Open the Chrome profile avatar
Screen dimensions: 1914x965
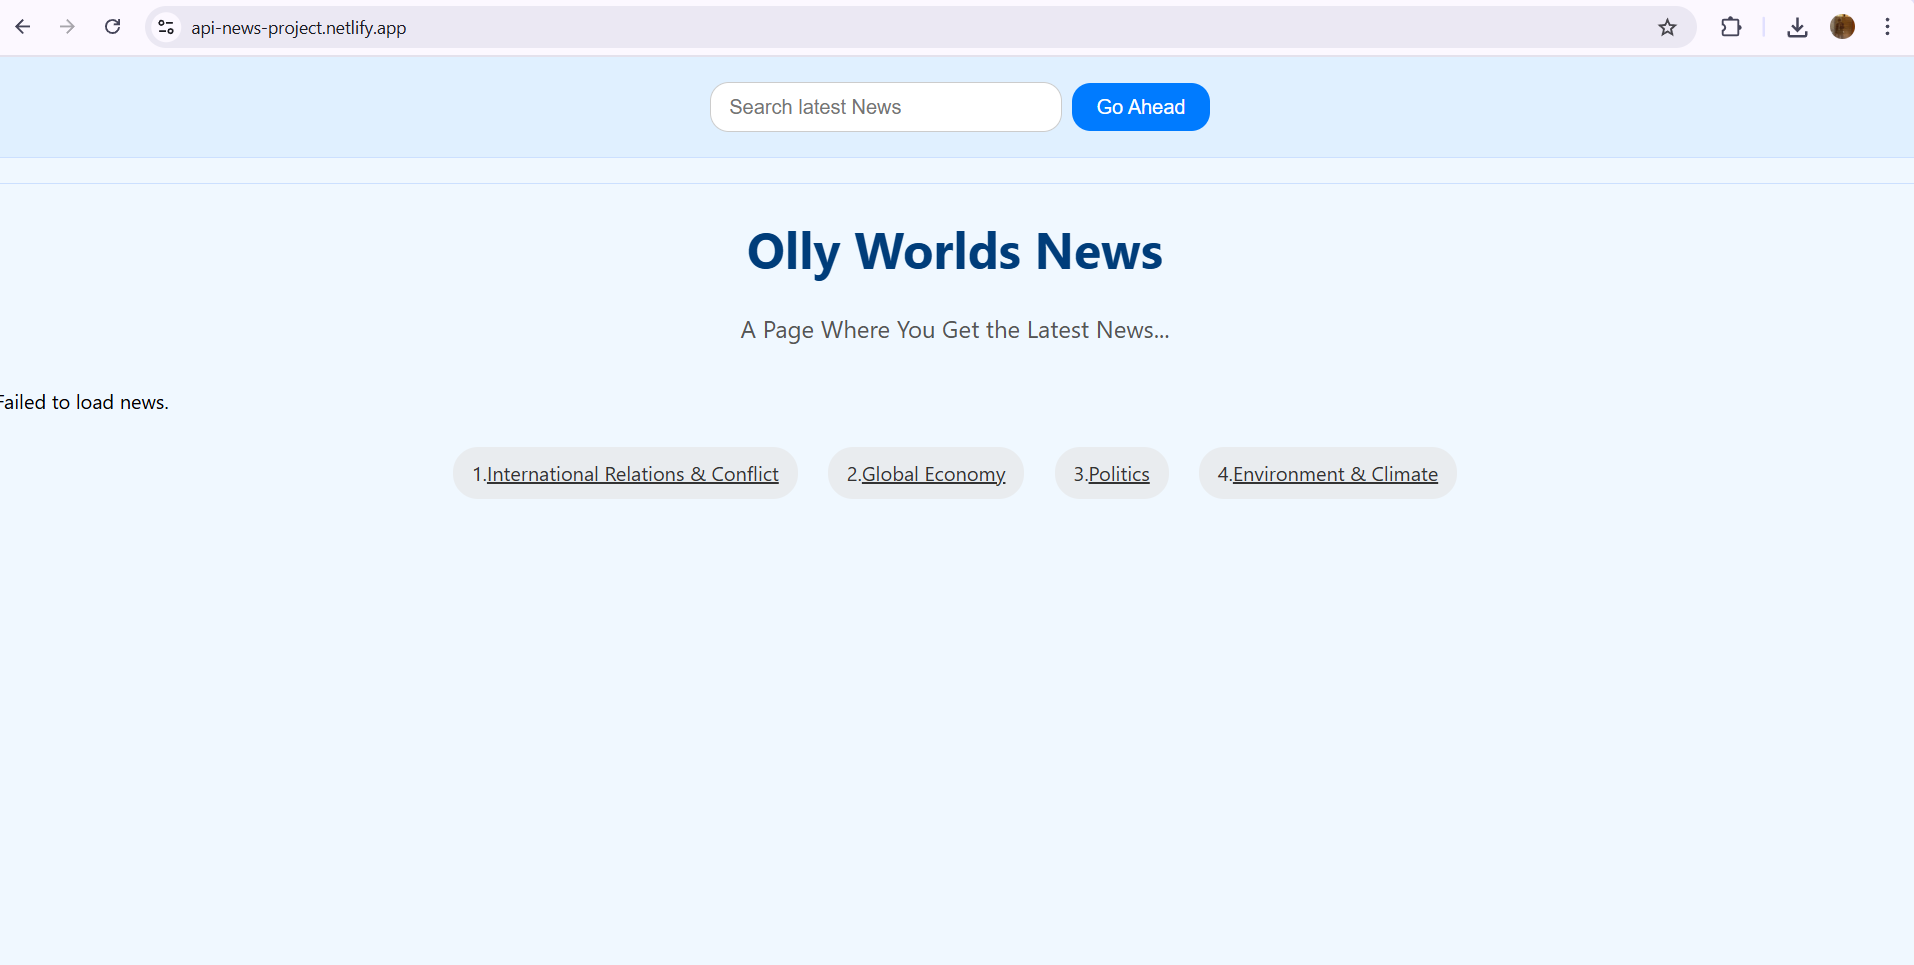pos(1842,27)
